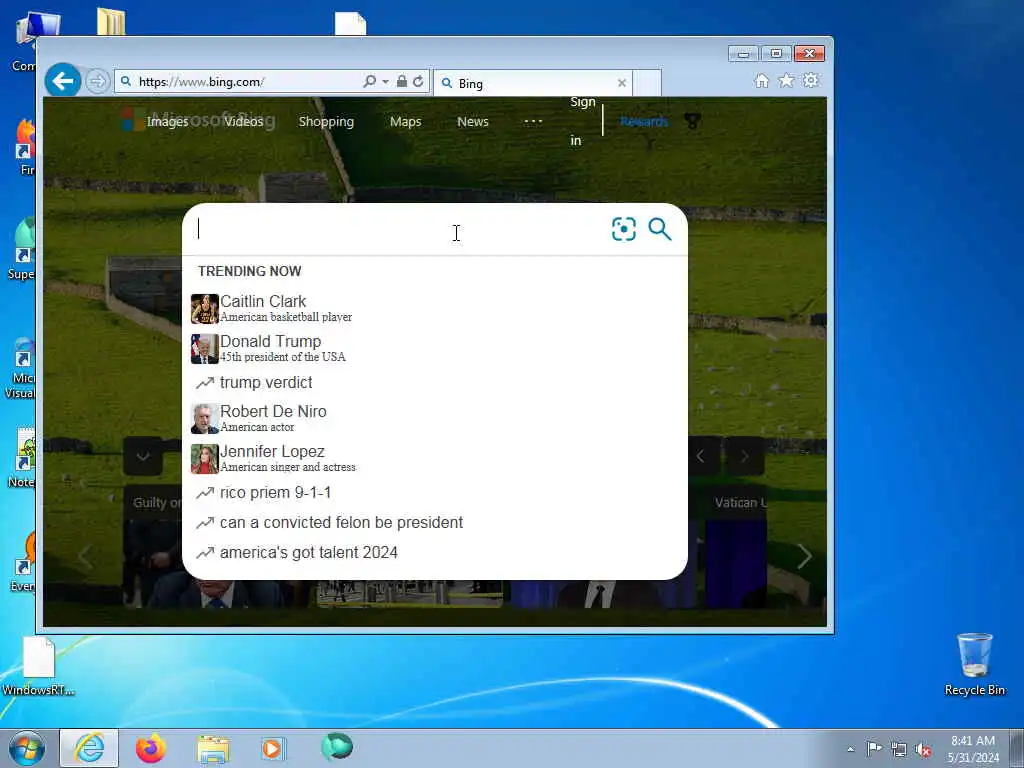Select the Bing tab
Image resolution: width=1024 pixels, height=768 pixels.
(x=532, y=83)
